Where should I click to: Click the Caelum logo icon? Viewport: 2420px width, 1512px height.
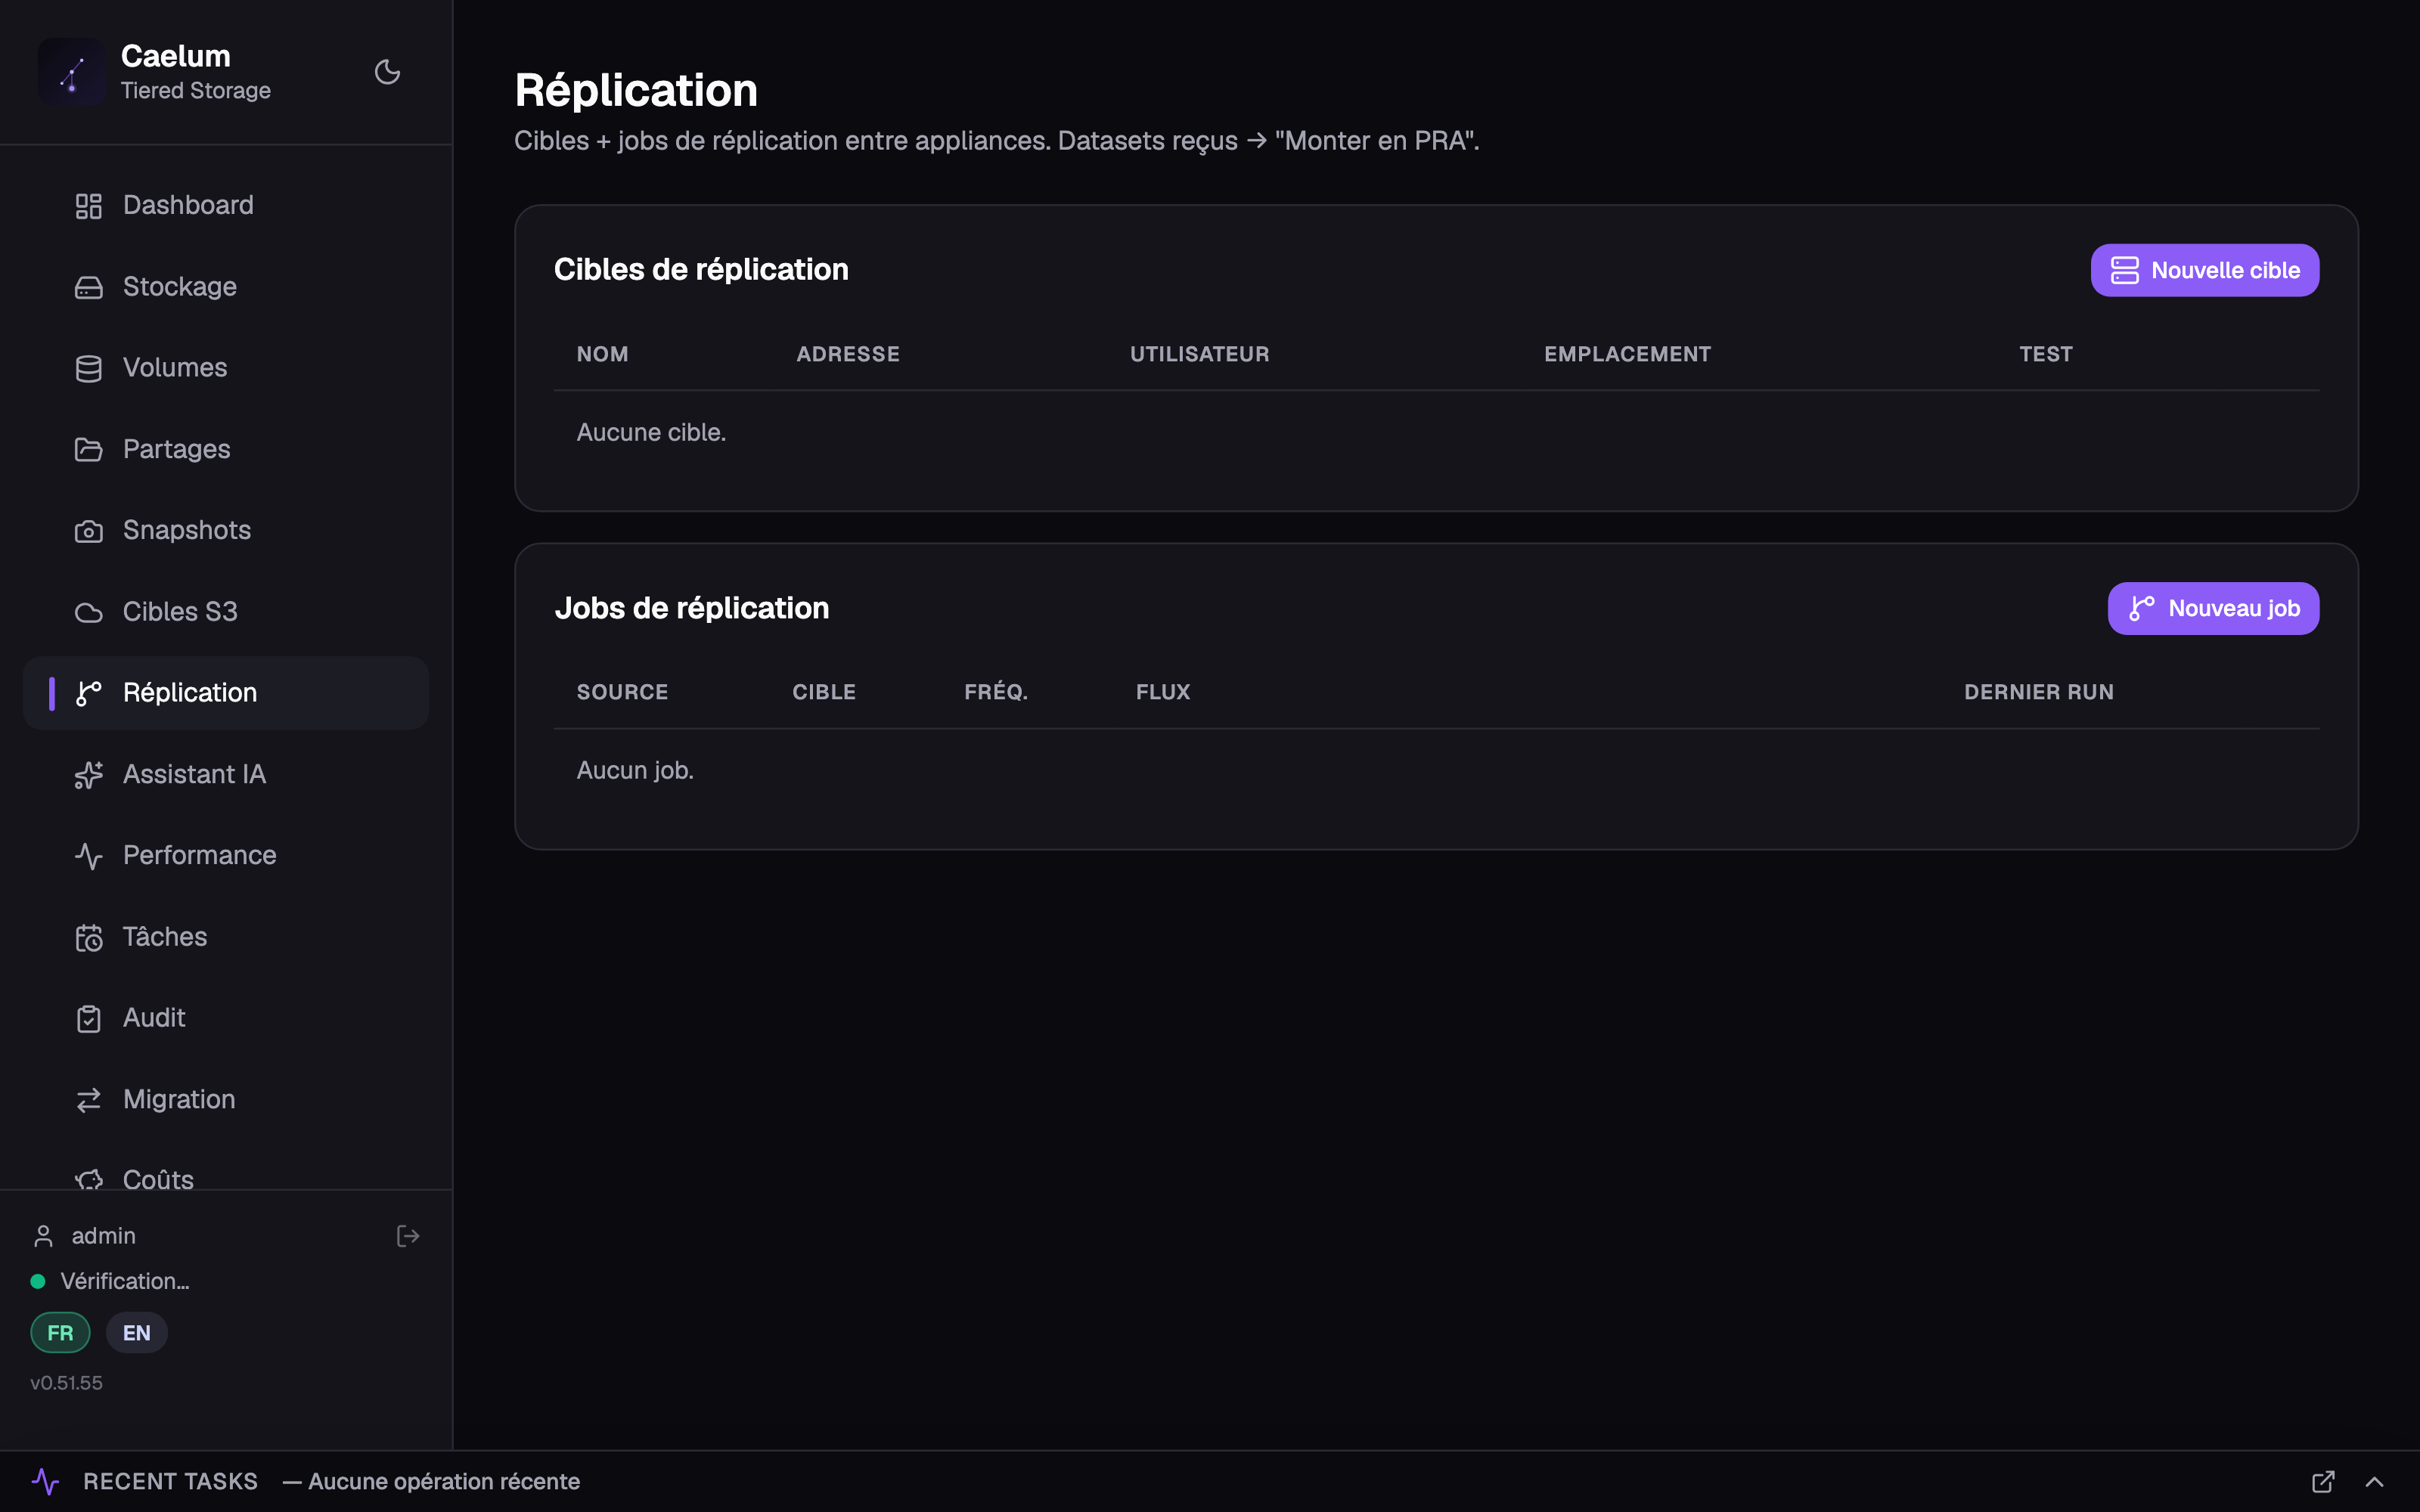coord(72,72)
